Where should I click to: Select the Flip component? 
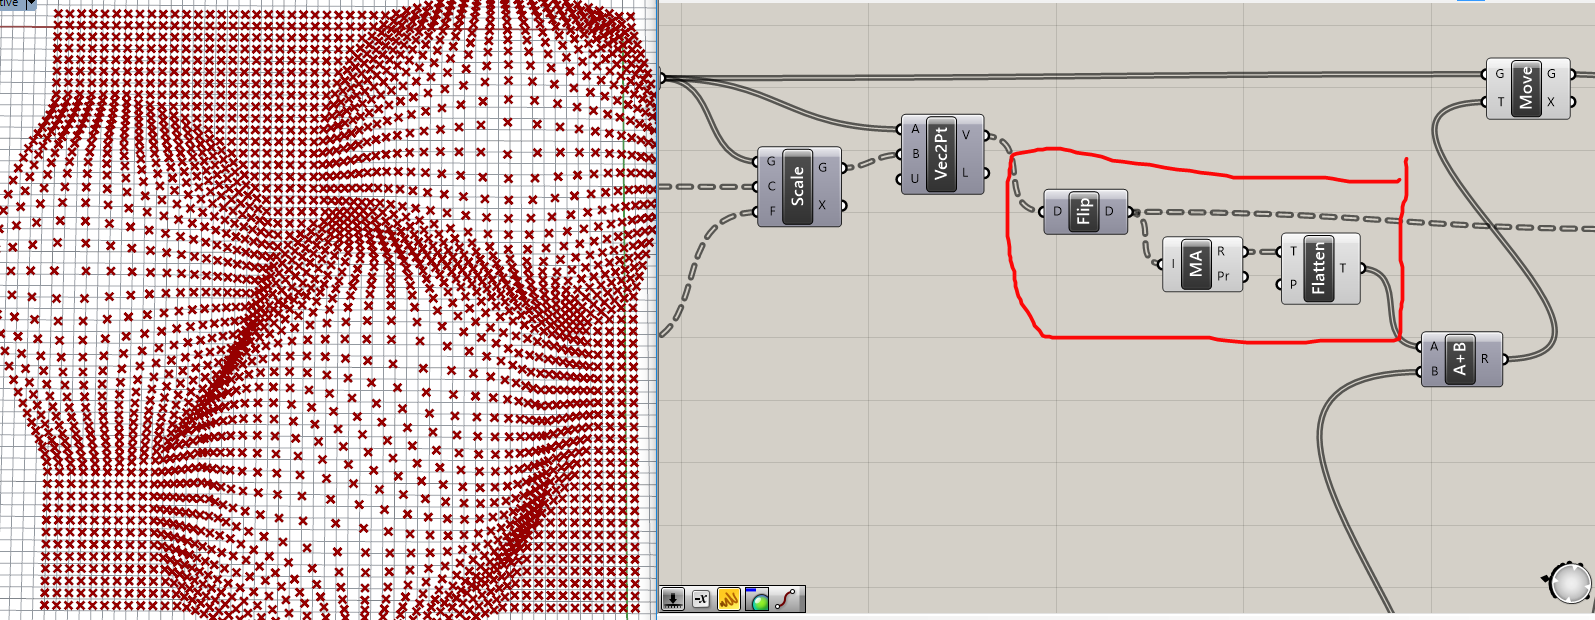pyautogui.click(x=1083, y=212)
